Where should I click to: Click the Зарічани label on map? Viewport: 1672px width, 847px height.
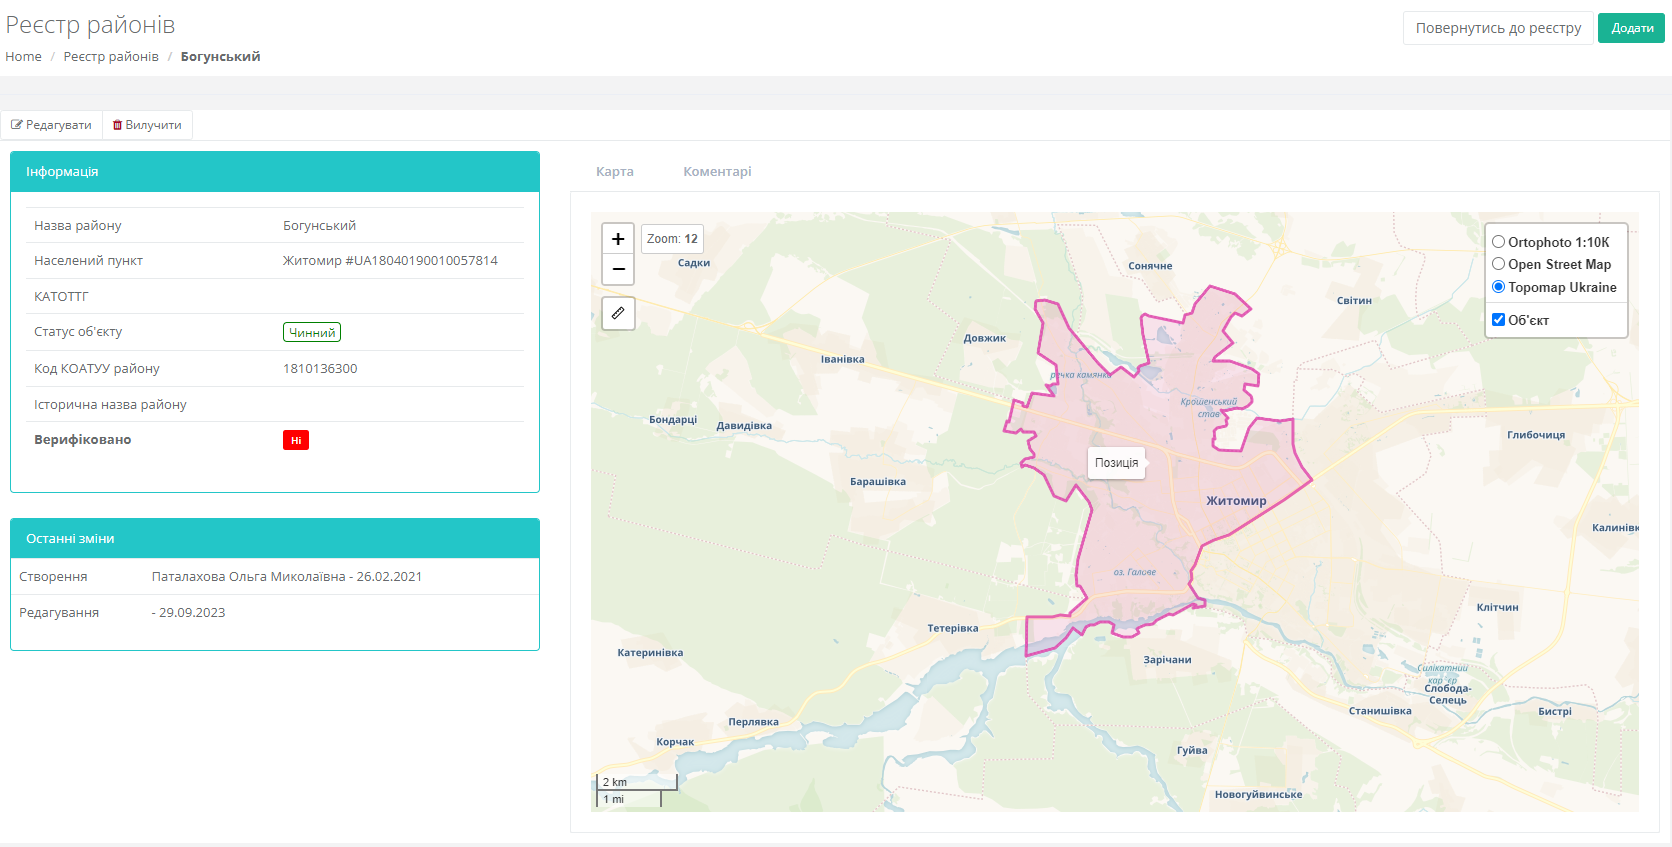[1167, 660]
